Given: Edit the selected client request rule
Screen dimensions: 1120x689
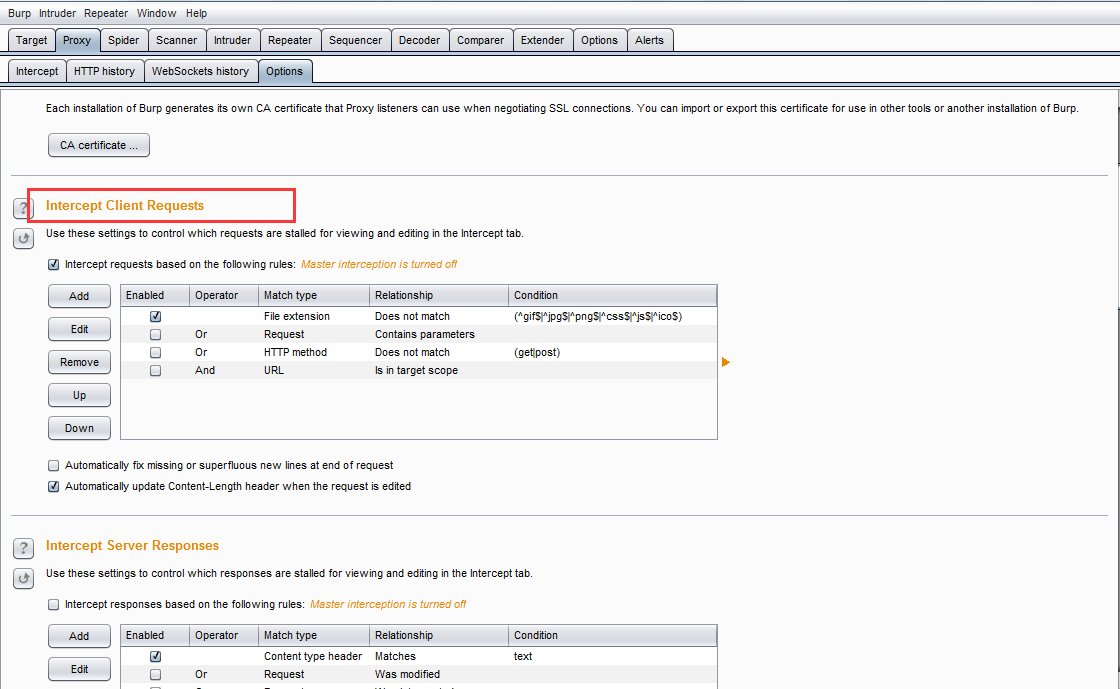Looking at the screenshot, I should coord(79,329).
